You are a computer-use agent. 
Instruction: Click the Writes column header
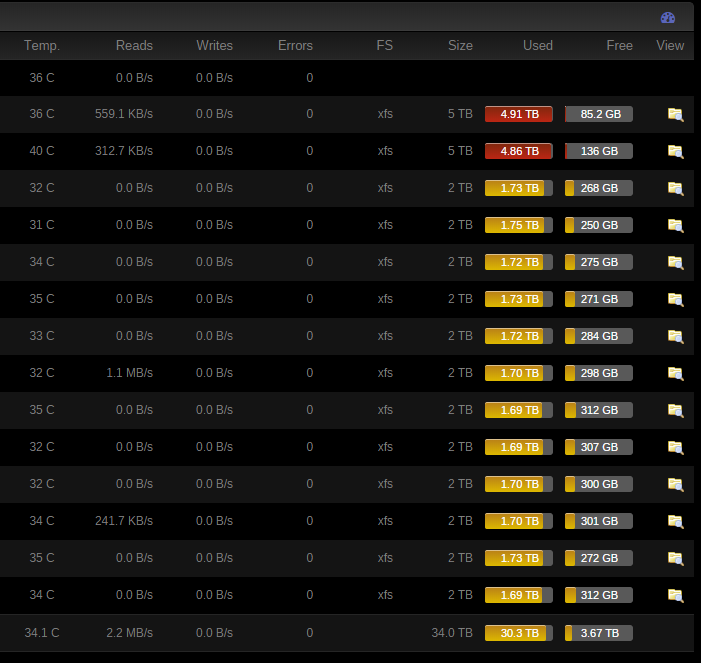pos(215,46)
